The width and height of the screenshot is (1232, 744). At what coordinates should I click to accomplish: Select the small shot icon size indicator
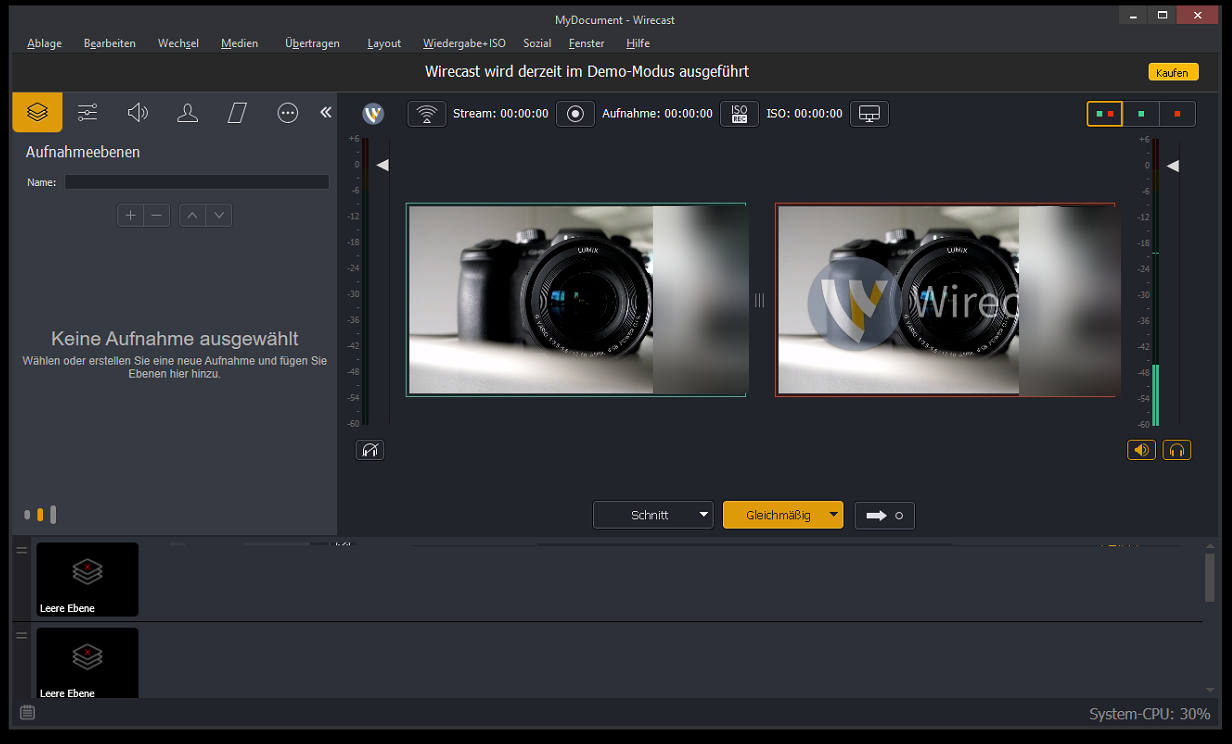pyautogui.click(x=27, y=515)
